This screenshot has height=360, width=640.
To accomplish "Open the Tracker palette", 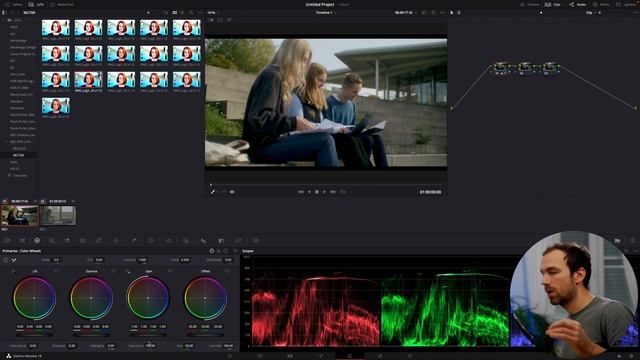I will coord(169,241).
